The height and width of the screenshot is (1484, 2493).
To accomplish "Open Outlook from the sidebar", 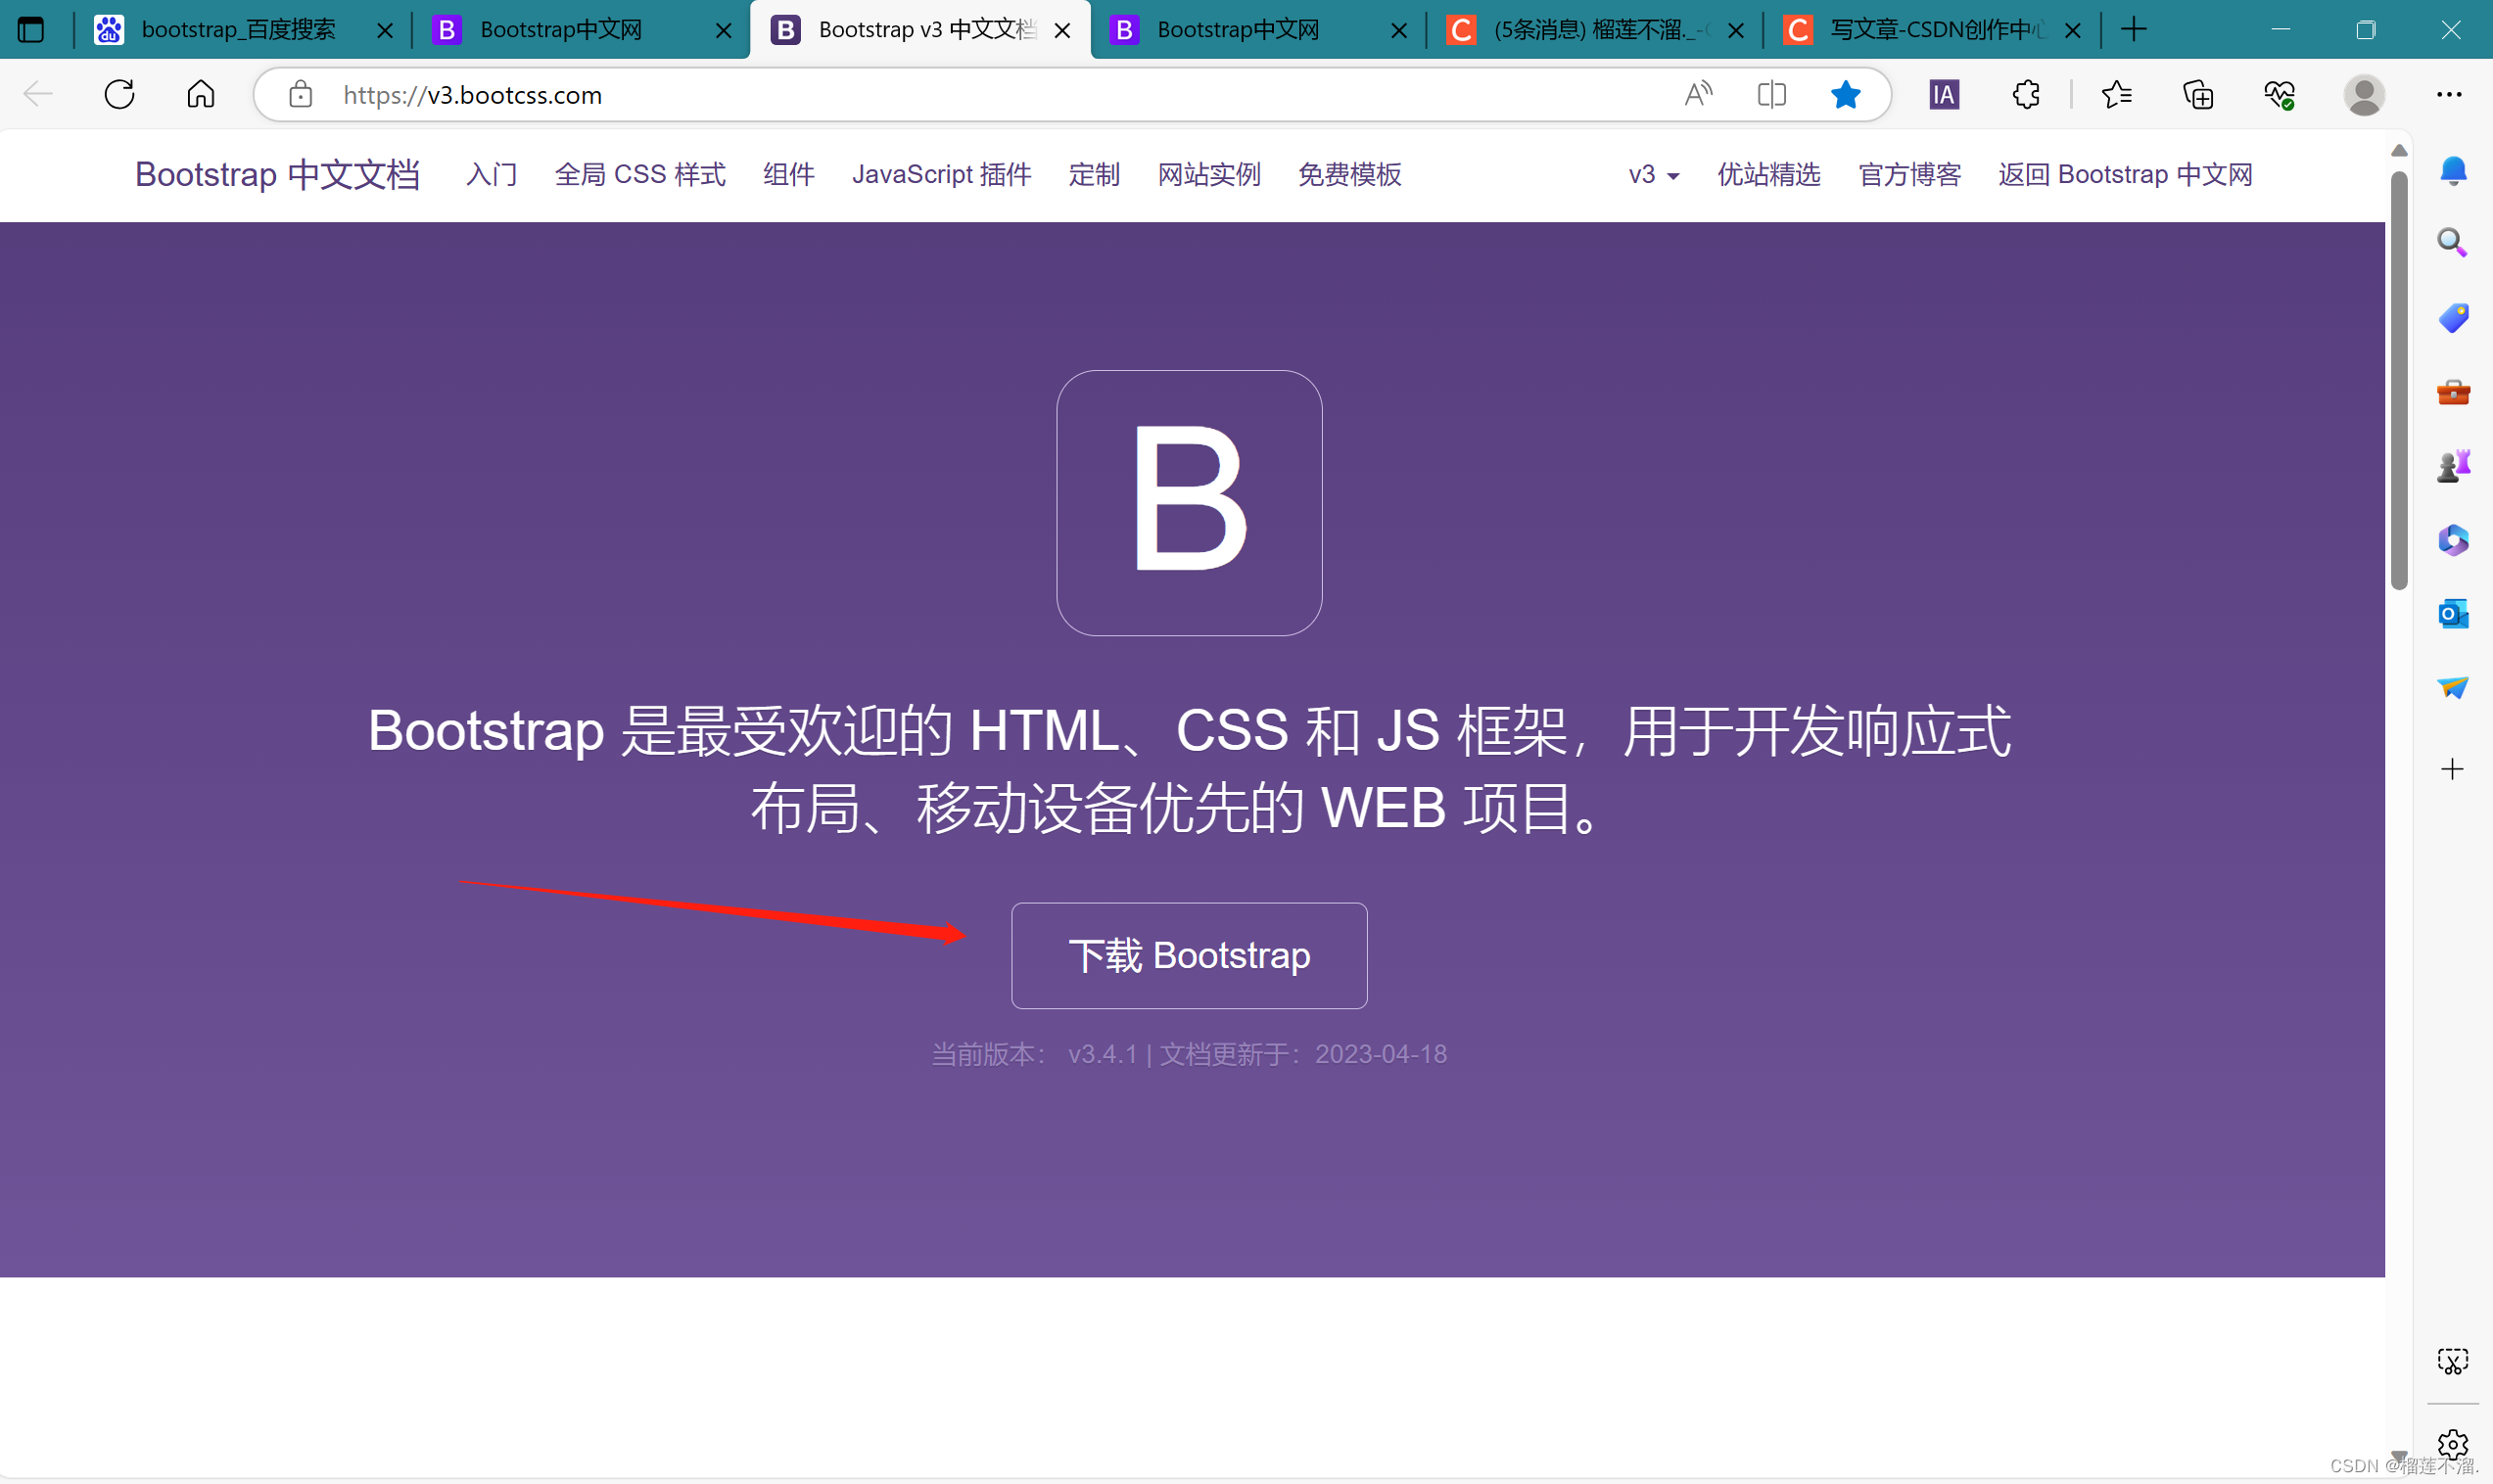I will pos(2452,614).
